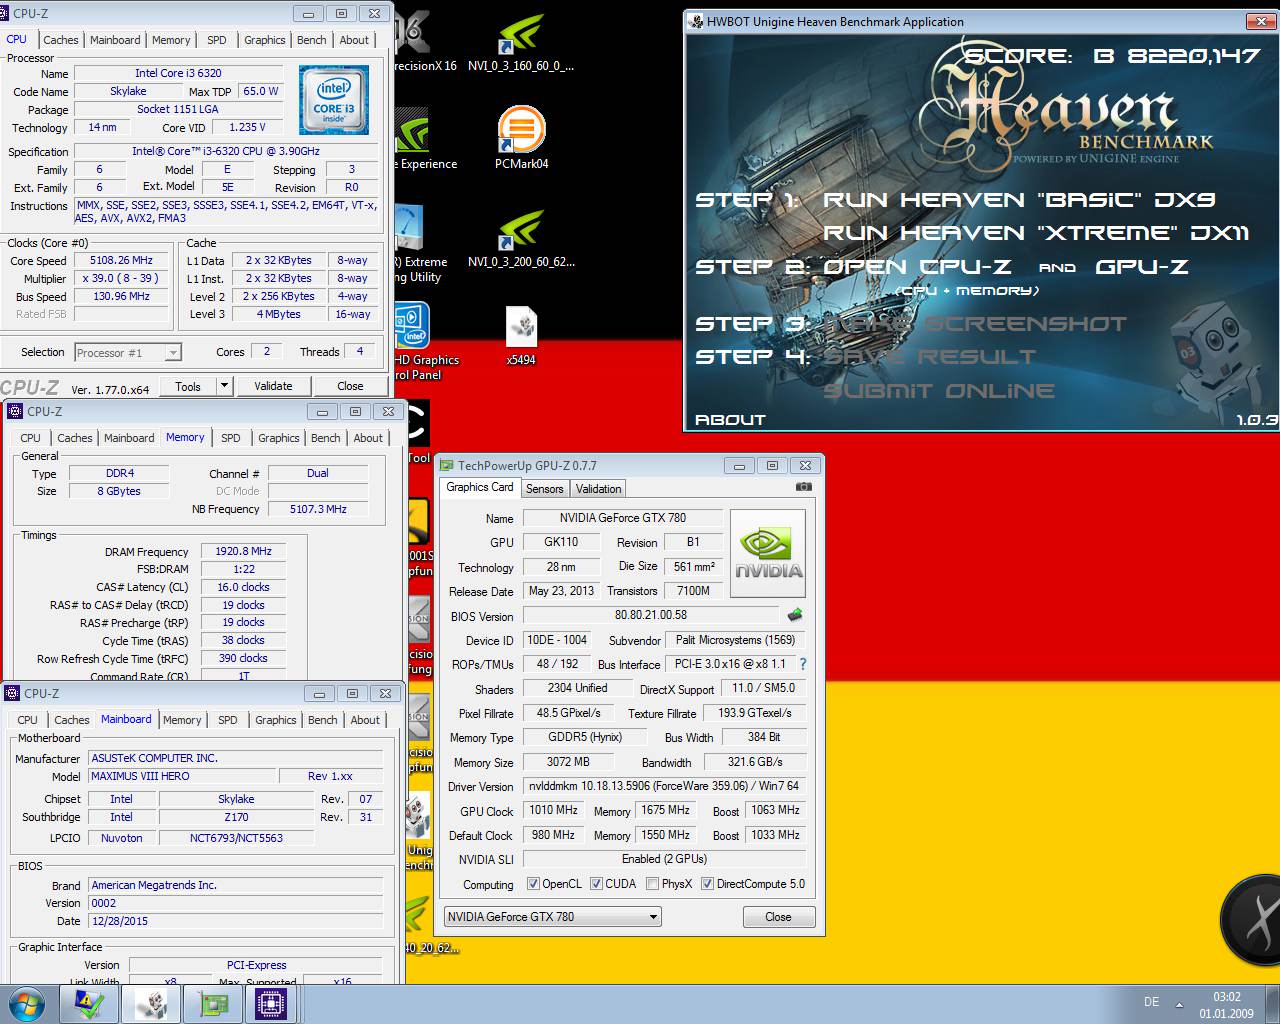Switch to the GPU-Z taskbar button
This screenshot has height=1024, width=1280.
click(x=212, y=1004)
